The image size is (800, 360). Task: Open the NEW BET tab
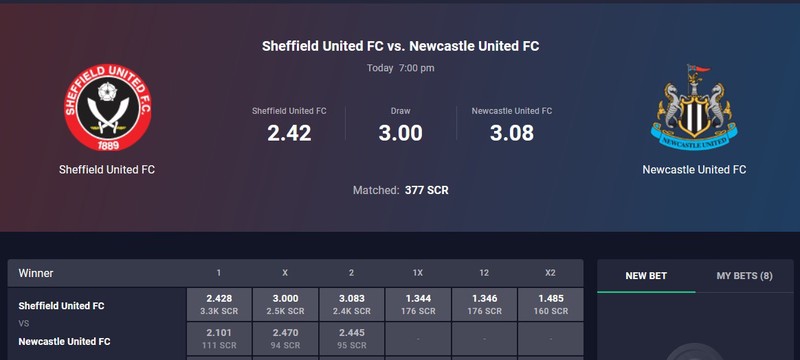(x=646, y=276)
